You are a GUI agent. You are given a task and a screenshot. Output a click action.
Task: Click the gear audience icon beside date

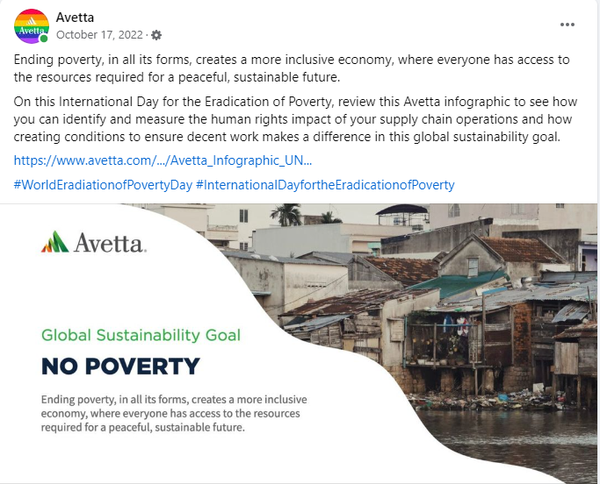[156, 34]
